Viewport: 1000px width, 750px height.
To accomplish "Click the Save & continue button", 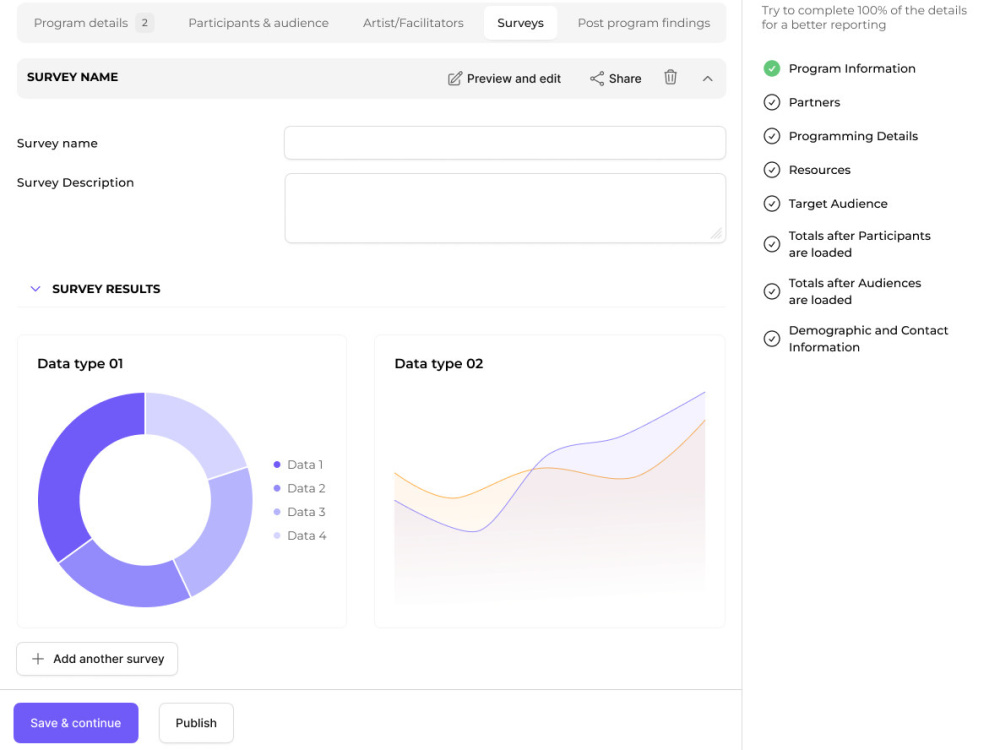I will pos(75,722).
